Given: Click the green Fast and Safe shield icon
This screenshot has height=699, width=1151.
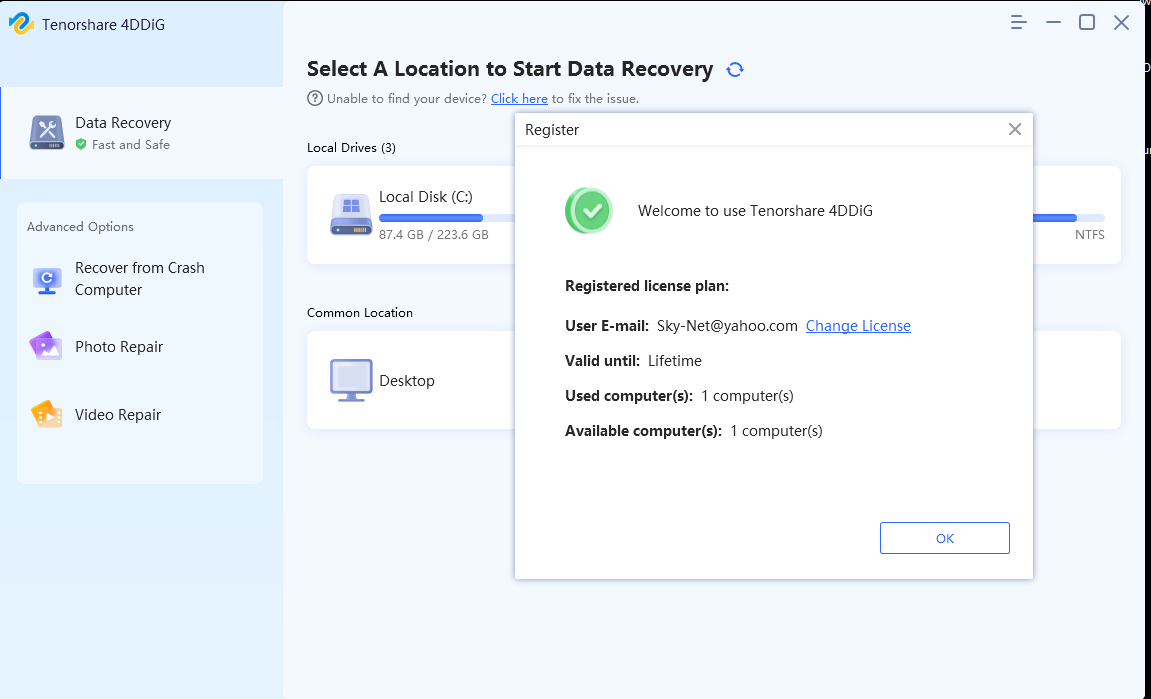Looking at the screenshot, I should point(81,145).
